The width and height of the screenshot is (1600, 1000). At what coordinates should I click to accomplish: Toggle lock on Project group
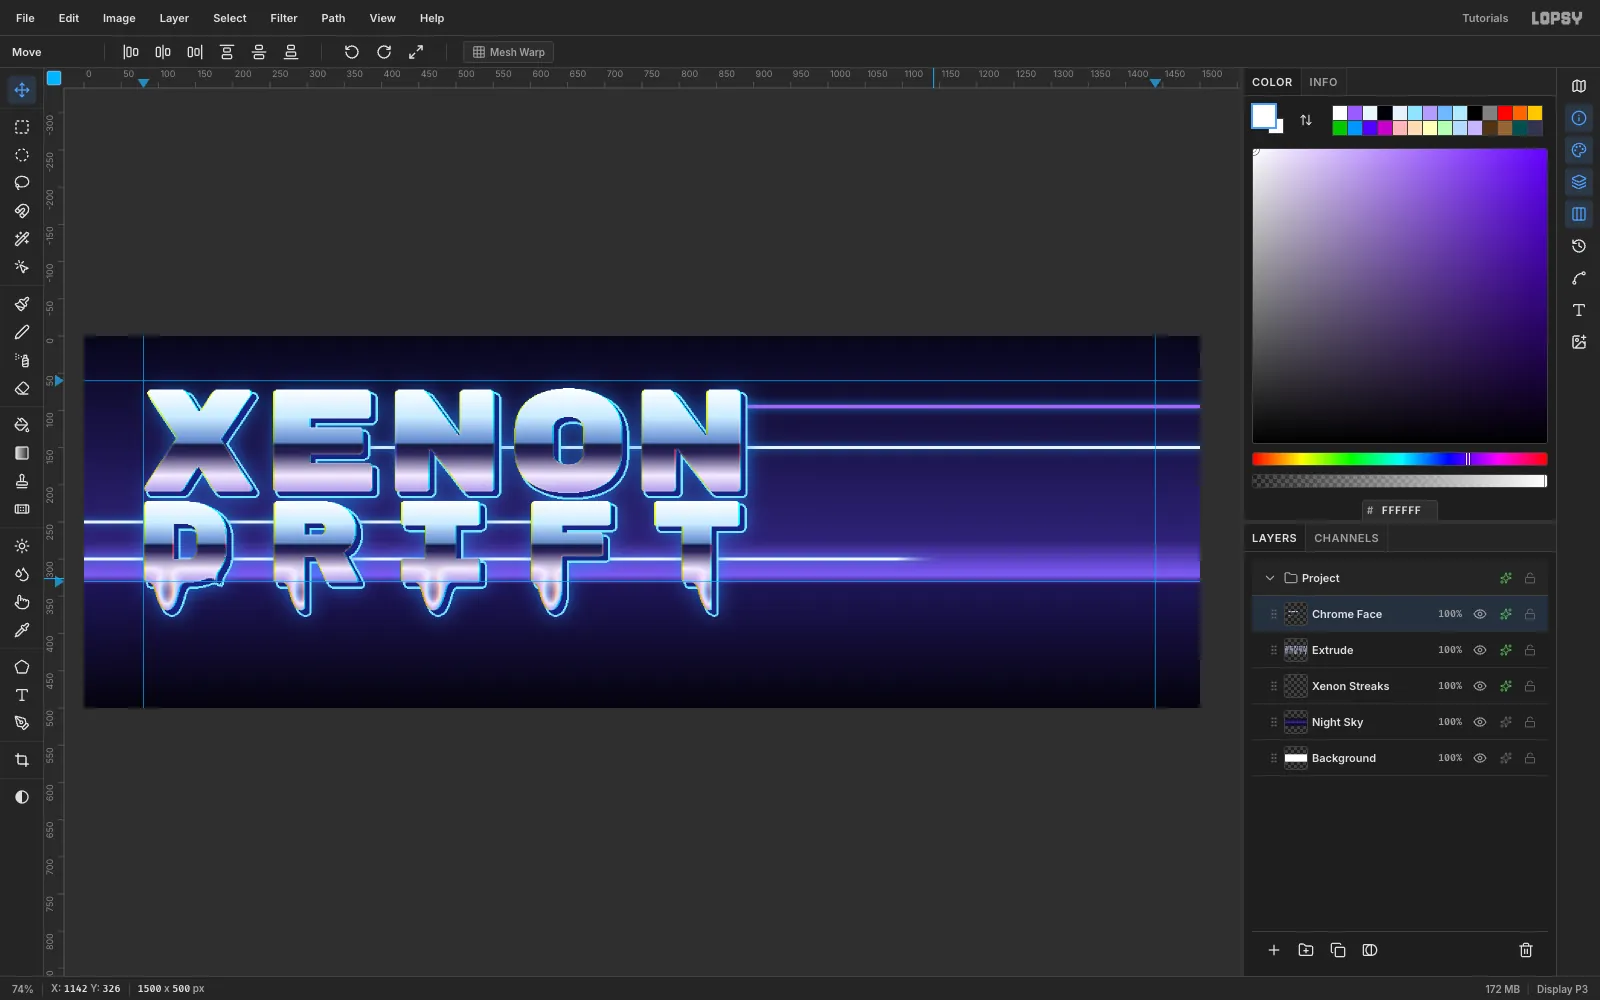coord(1530,578)
